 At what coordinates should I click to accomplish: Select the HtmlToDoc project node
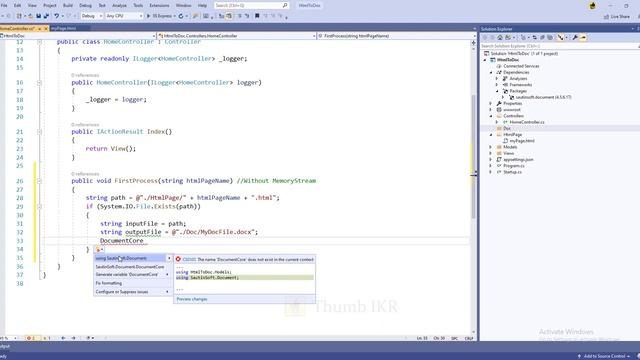tap(508, 60)
